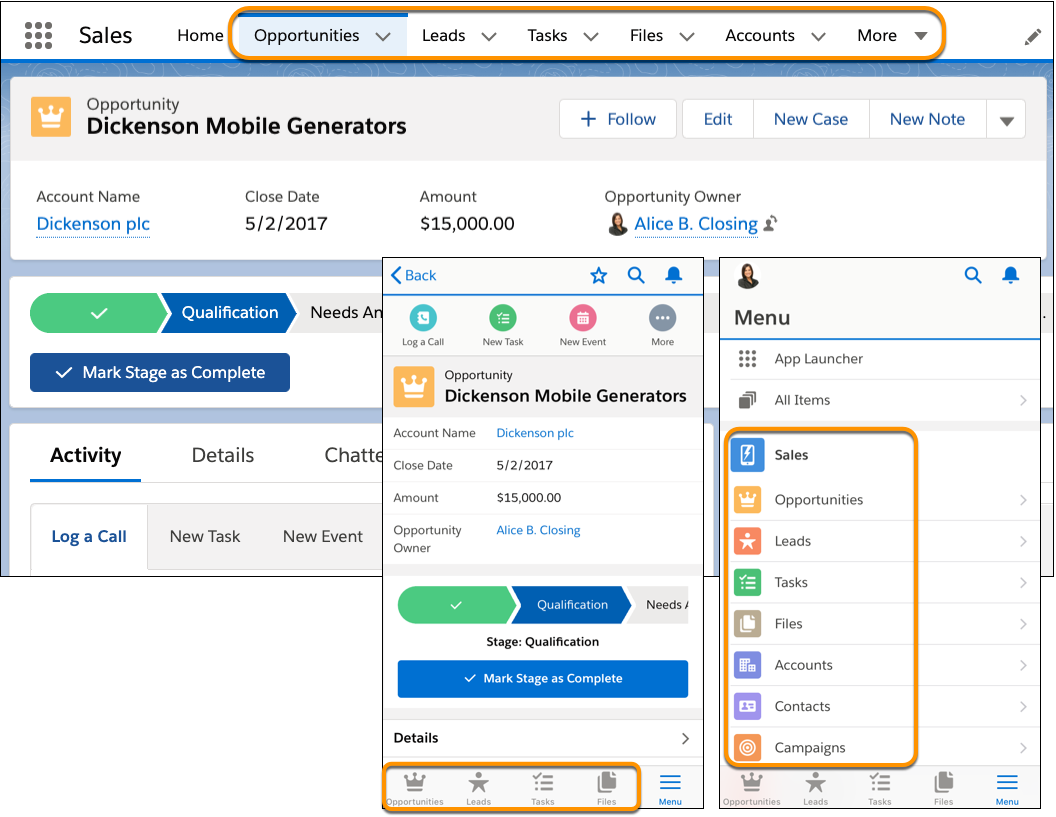
Task: Toggle Follow on Dickenson Mobile Generators
Action: [x=617, y=118]
